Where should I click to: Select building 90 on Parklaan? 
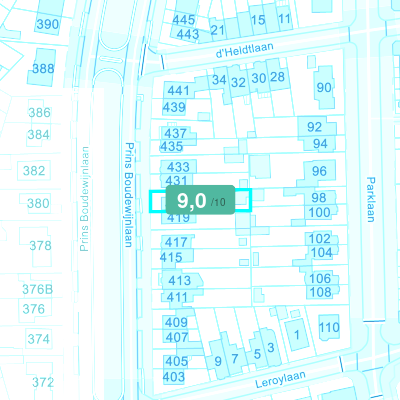pos(324,87)
